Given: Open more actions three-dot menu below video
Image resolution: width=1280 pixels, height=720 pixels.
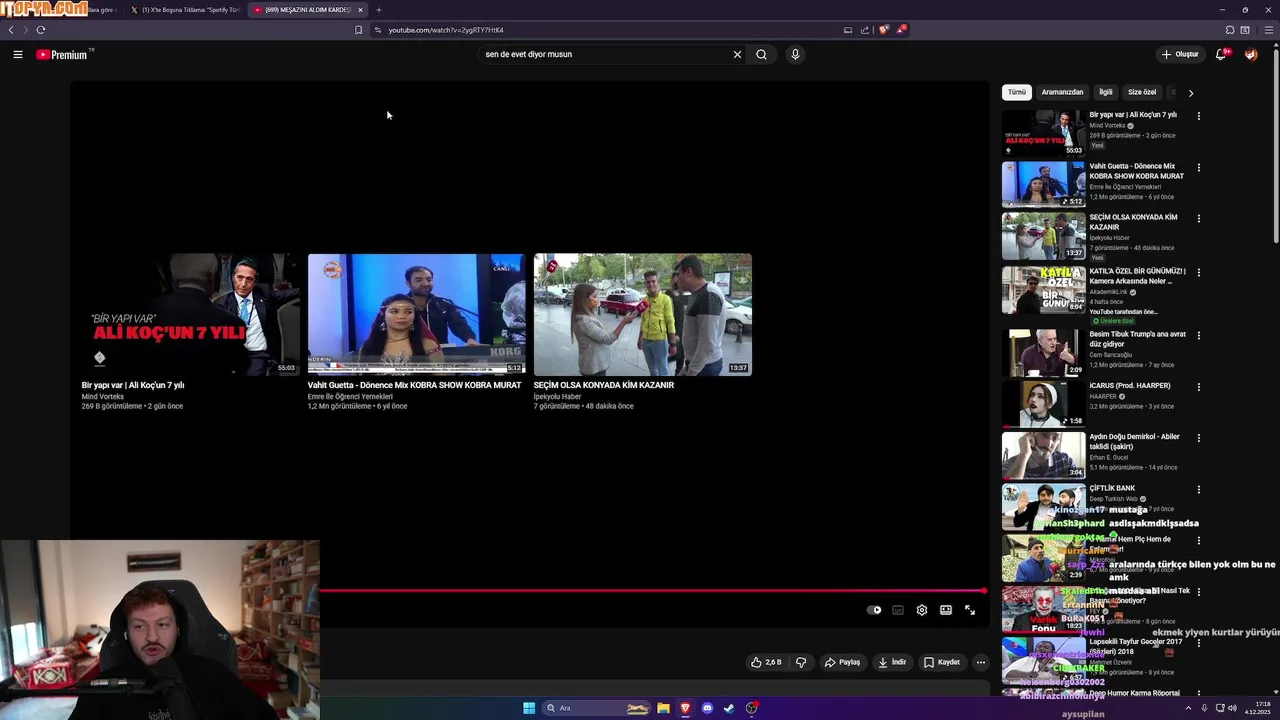Looking at the screenshot, I should [x=981, y=662].
